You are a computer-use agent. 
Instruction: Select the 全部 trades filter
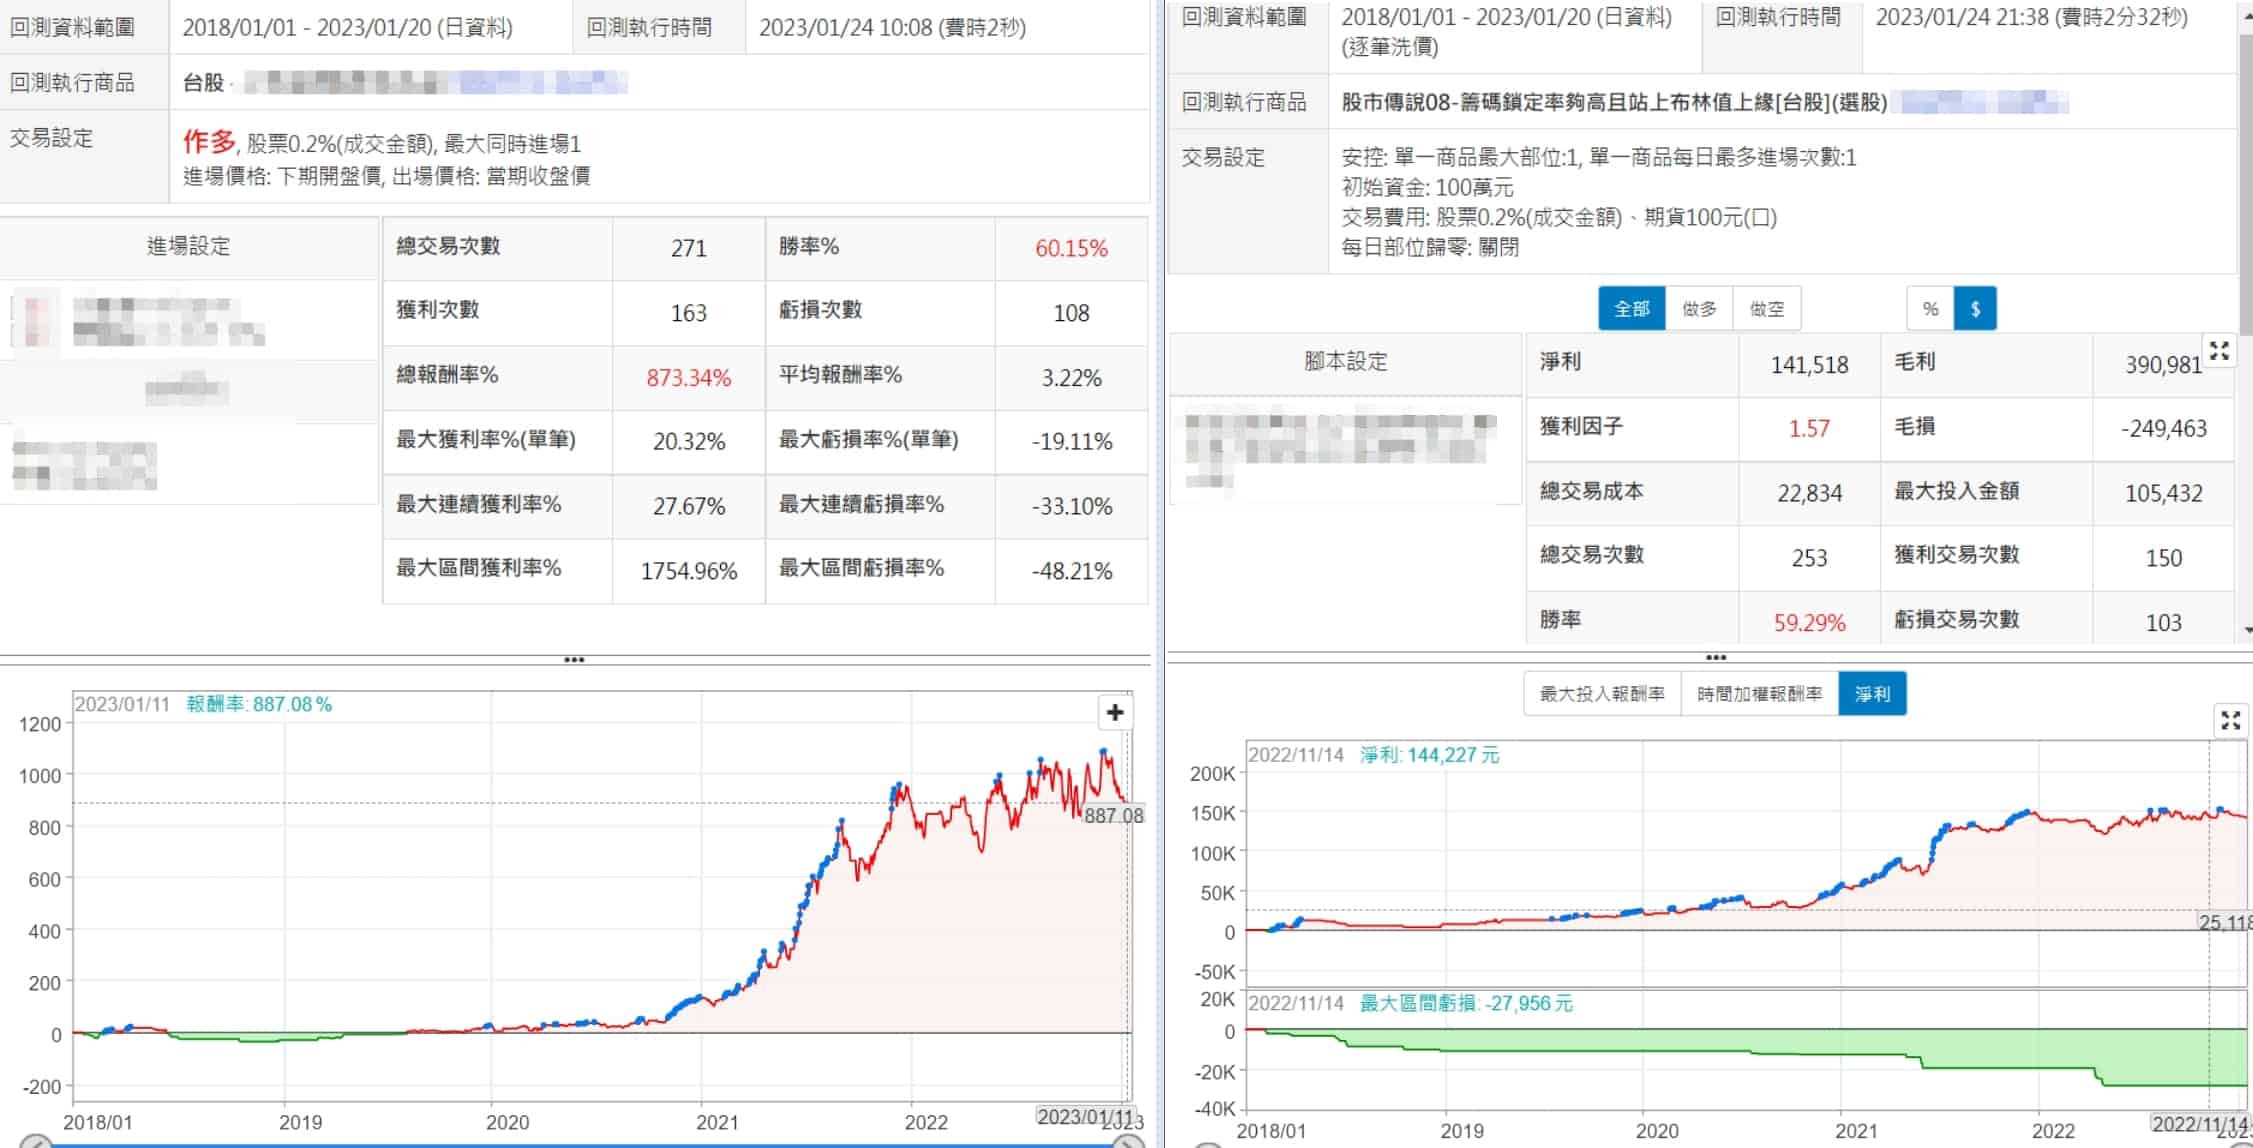[1631, 309]
